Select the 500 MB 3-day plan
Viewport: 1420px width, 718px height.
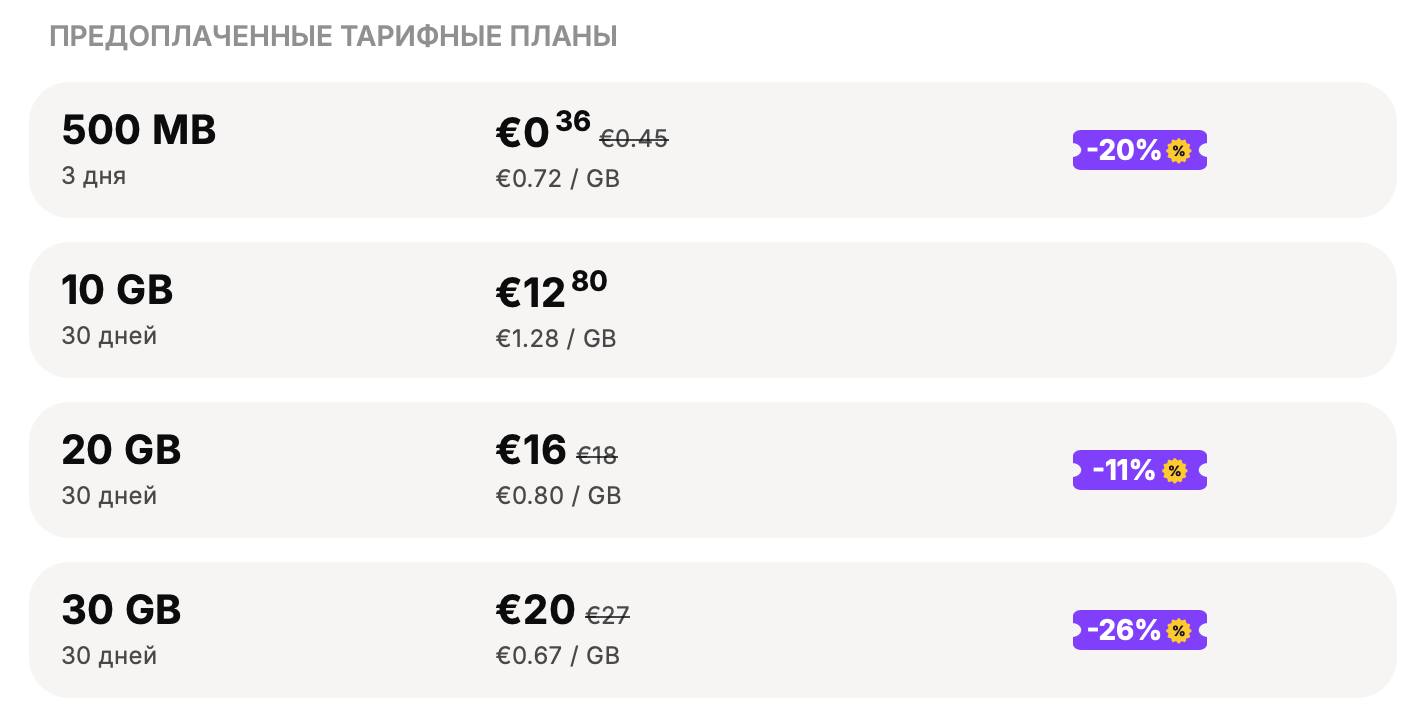click(139, 131)
